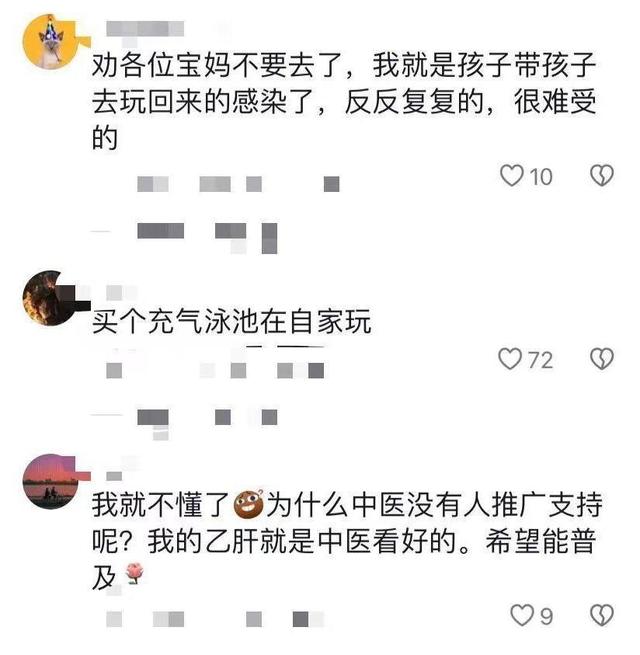
Task: Select the comment text 买个充气泳池在自家玩
Action: (x=231, y=322)
